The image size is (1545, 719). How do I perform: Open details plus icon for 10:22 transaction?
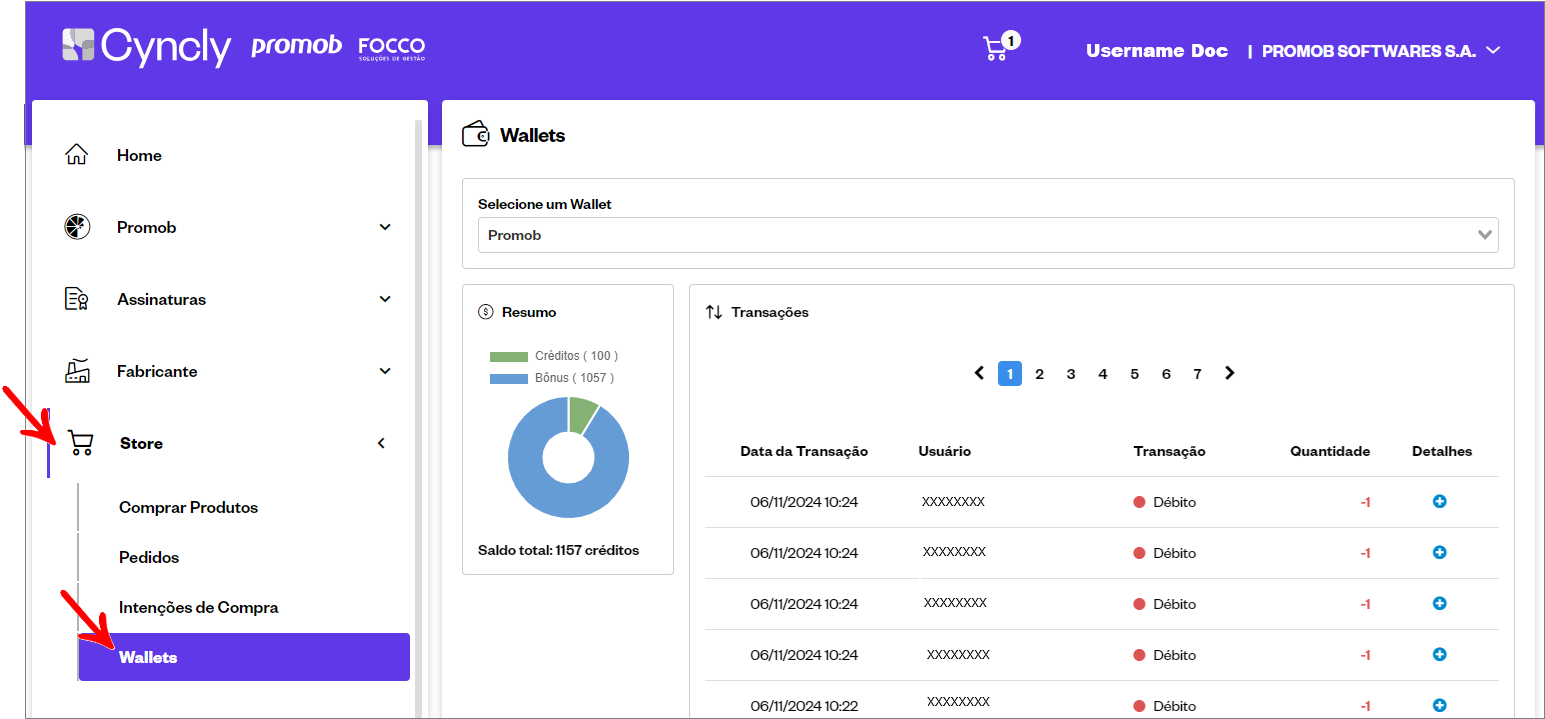[1440, 705]
